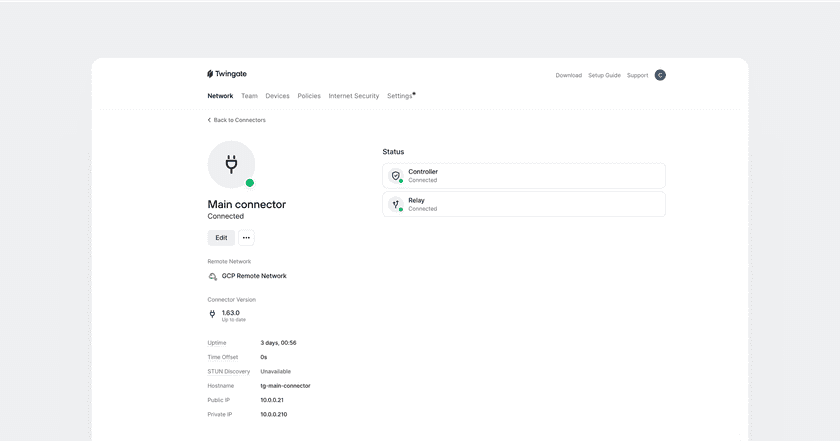The height and width of the screenshot is (441, 840).
Task: Go to the Policies tab
Action: [x=309, y=96]
